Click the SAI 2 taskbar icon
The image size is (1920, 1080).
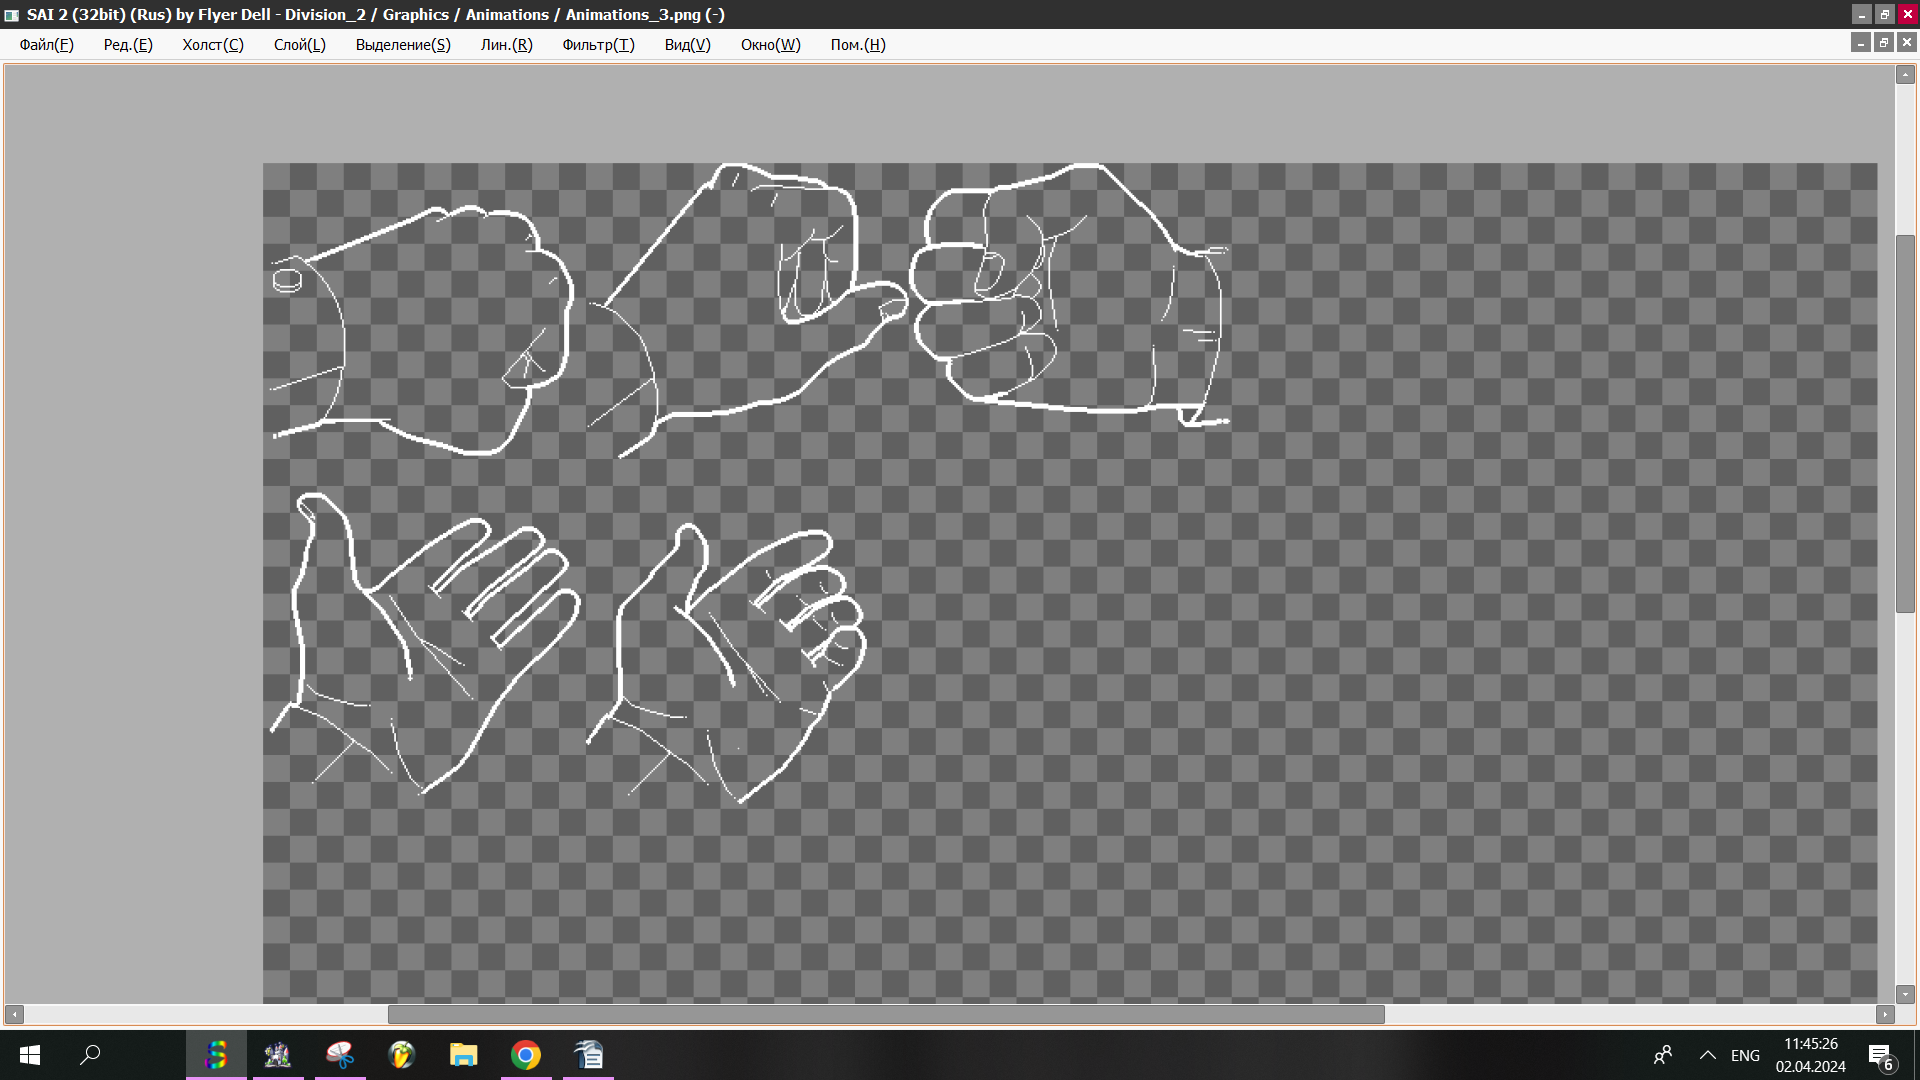click(x=216, y=1055)
